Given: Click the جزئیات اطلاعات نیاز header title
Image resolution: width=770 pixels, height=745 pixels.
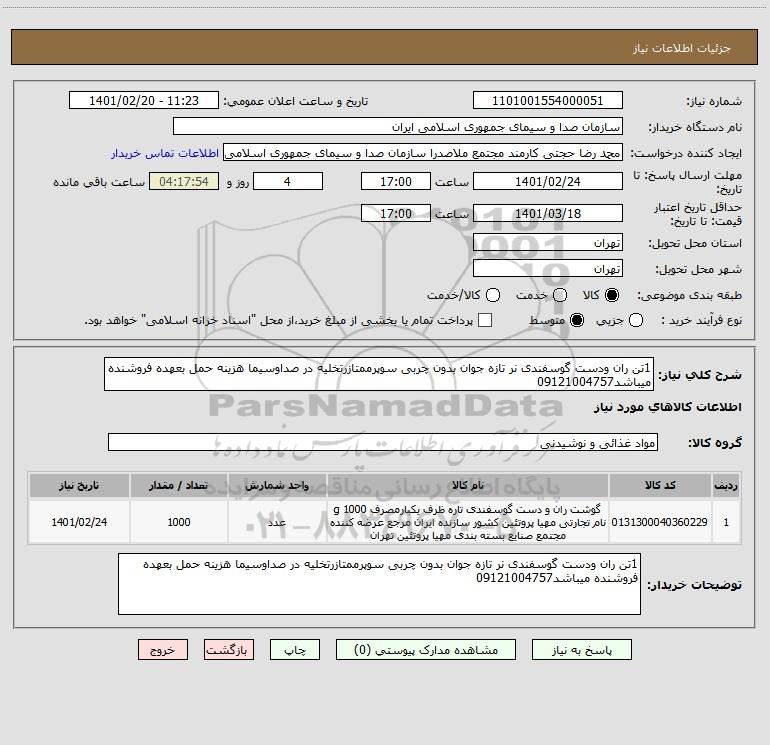Looking at the screenshot, I should click(682, 48).
